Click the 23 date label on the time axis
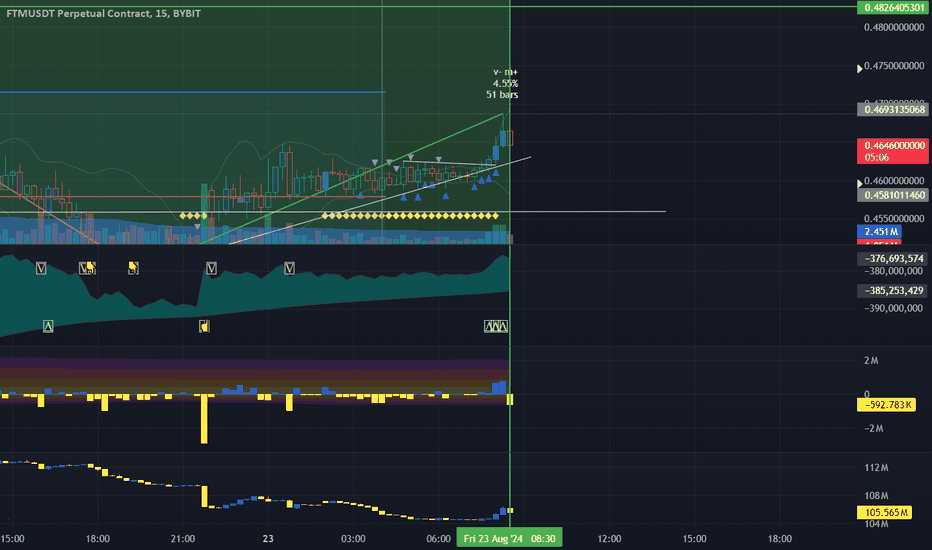Viewport: 932px width, 550px height. point(268,539)
